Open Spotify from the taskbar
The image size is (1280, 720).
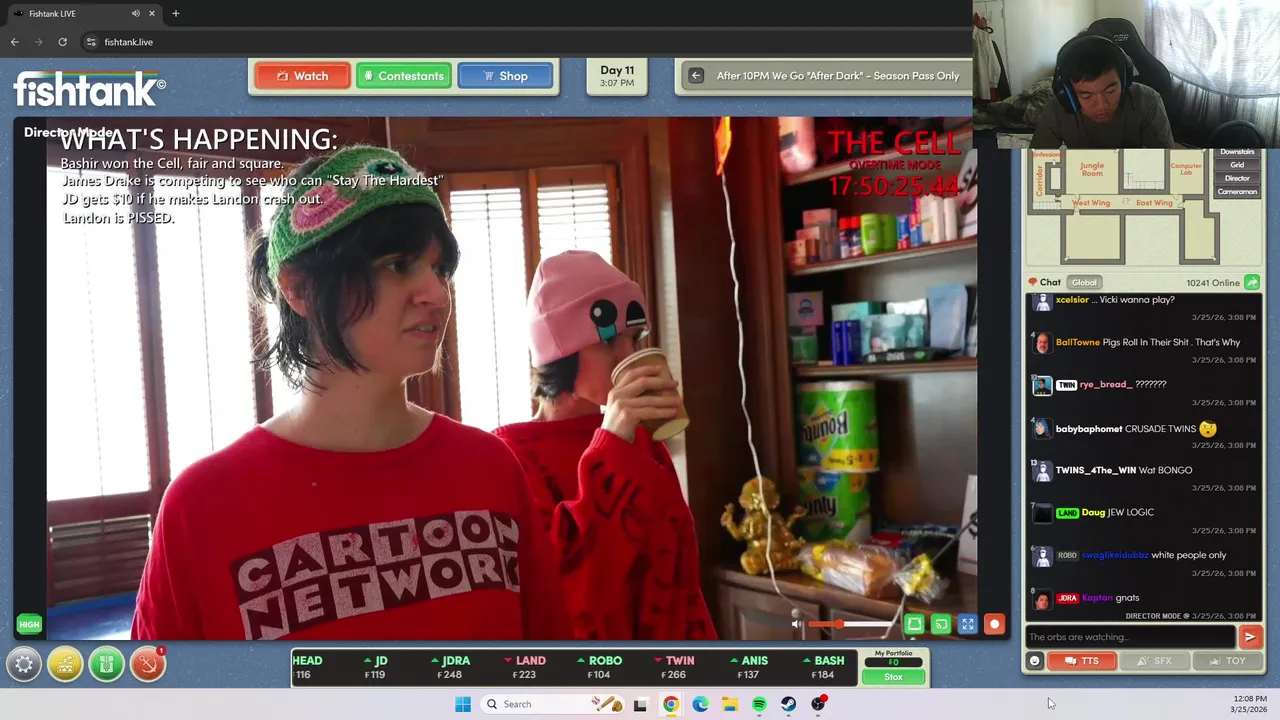pos(759,704)
